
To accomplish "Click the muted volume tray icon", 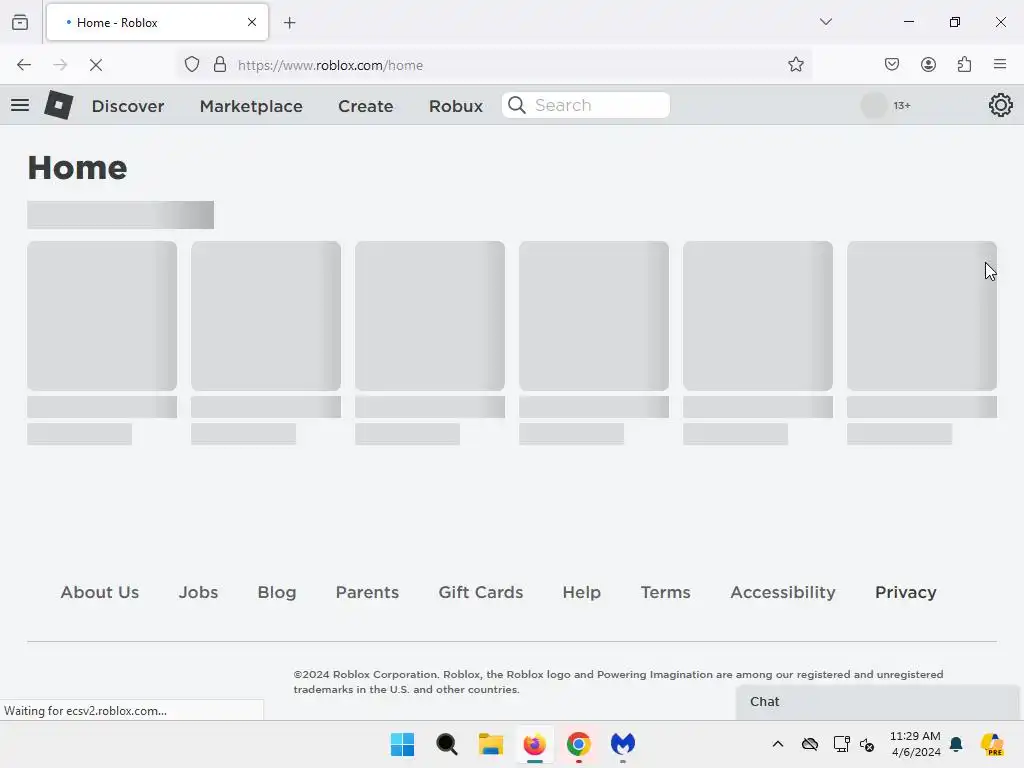I will 867,744.
